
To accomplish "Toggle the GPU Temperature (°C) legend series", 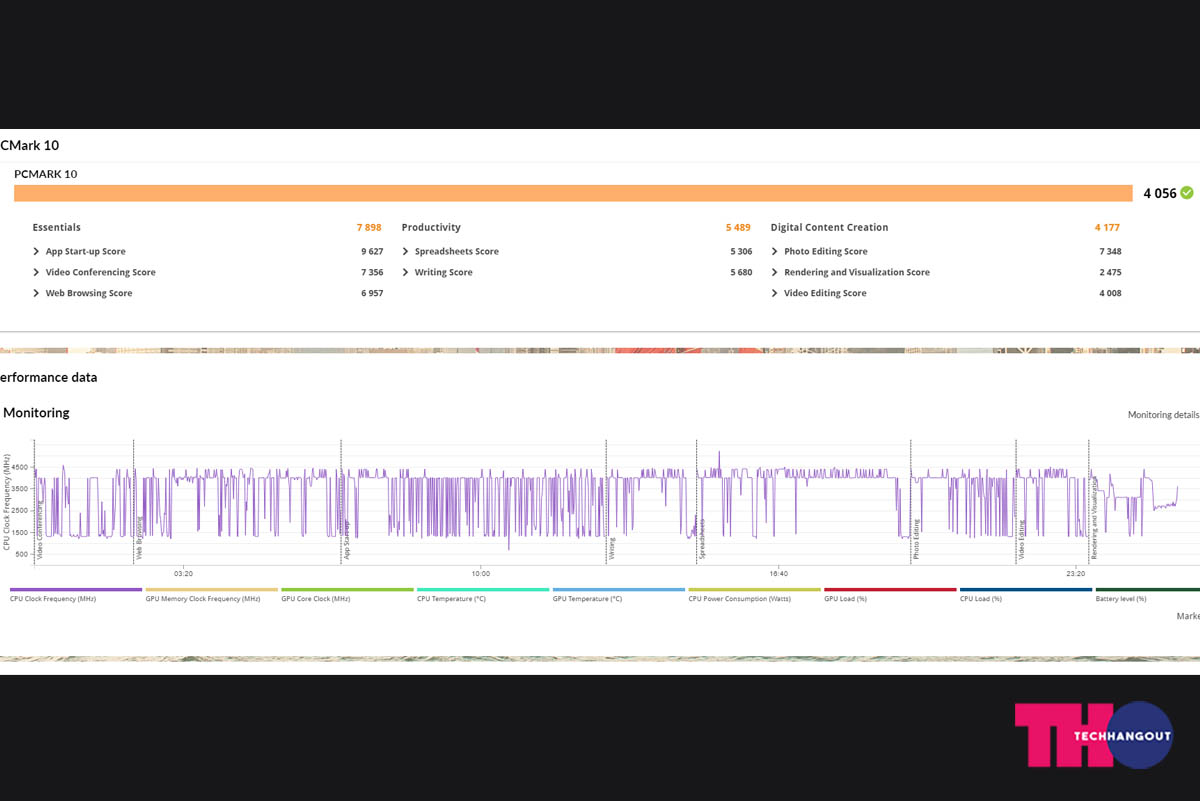I will click(x=619, y=595).
